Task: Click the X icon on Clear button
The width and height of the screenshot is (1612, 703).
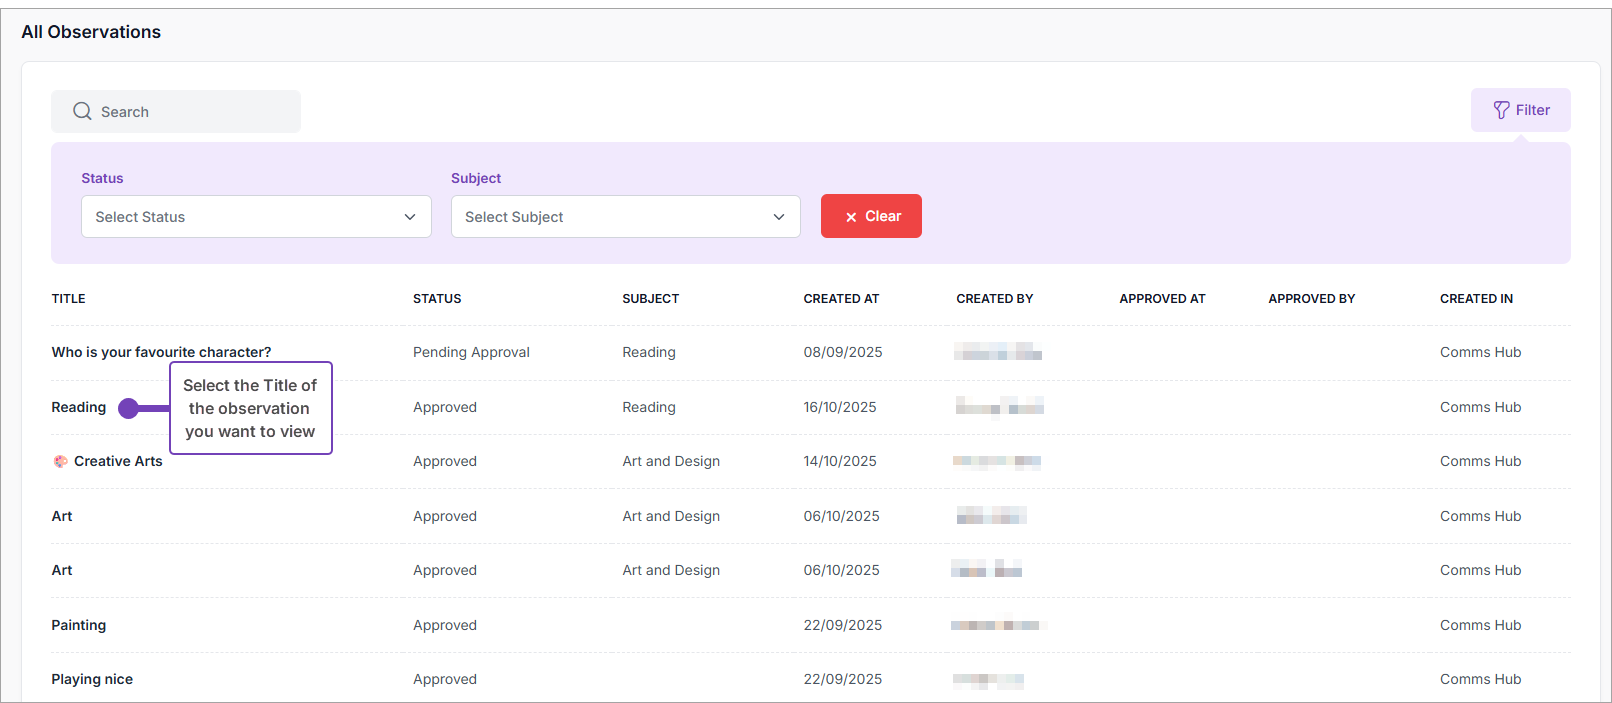Action: point(851,217)
